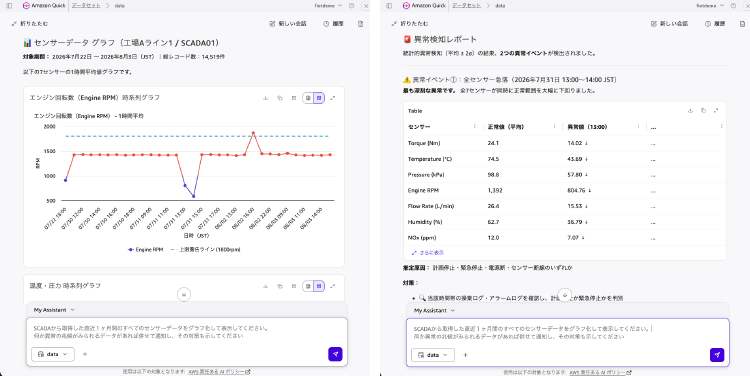Screen dimensions: 750x376
Task: Open data source dropdown in left chat
Action: [x=53, y=354]
